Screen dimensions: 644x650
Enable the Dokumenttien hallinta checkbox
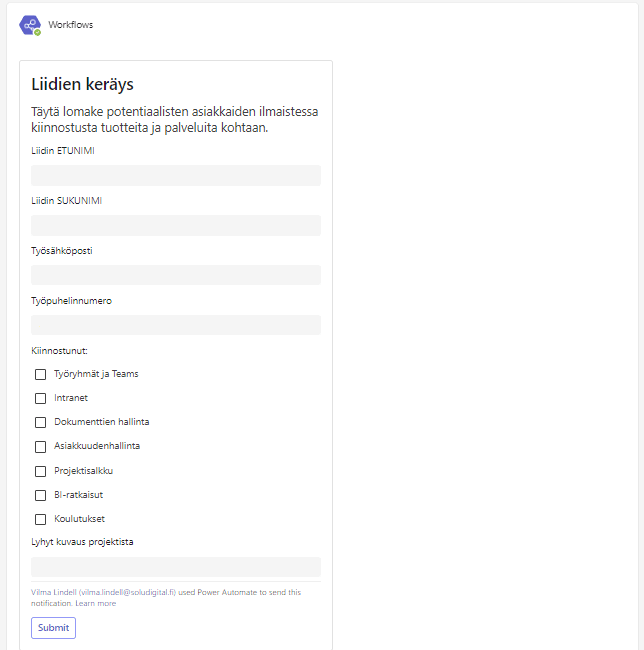(41, 422)
